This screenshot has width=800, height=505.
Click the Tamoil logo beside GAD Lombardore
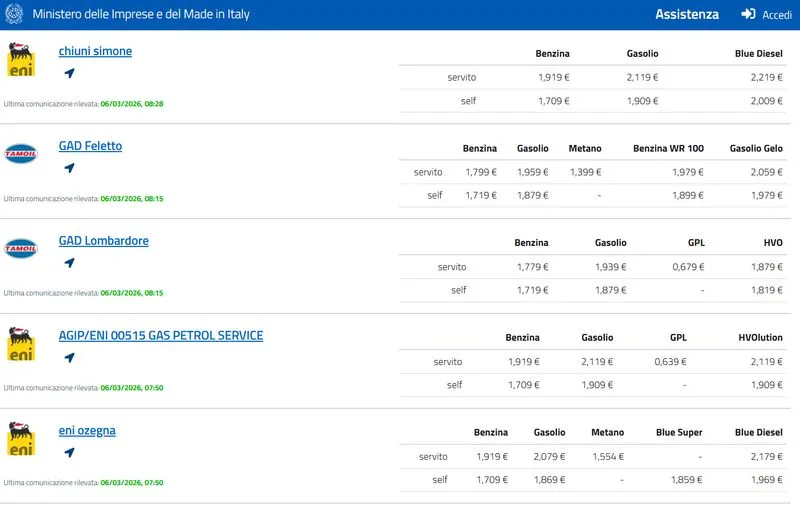pyautogui.click(x=21, y=248)
